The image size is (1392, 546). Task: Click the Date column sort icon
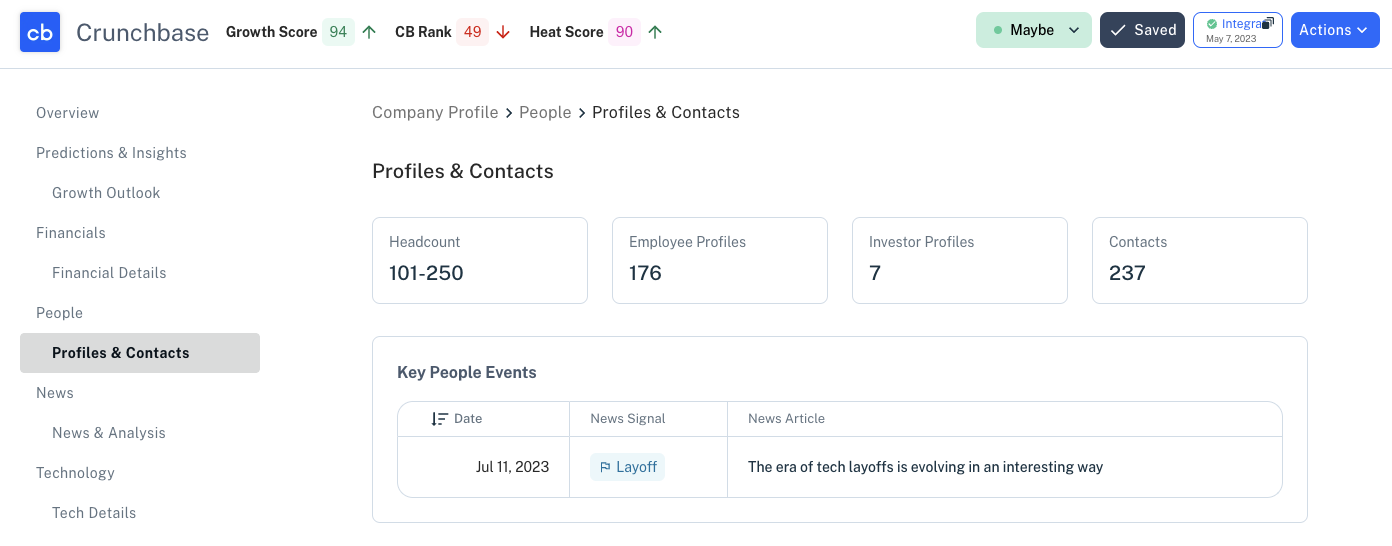(439, 419)
